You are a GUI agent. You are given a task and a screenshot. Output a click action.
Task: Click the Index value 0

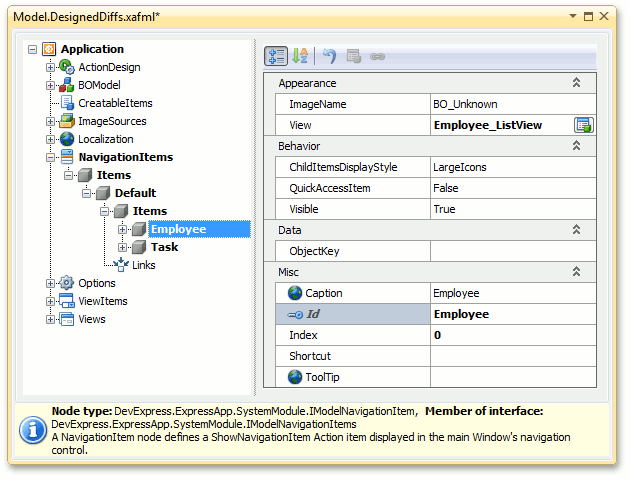pos(513,335)
